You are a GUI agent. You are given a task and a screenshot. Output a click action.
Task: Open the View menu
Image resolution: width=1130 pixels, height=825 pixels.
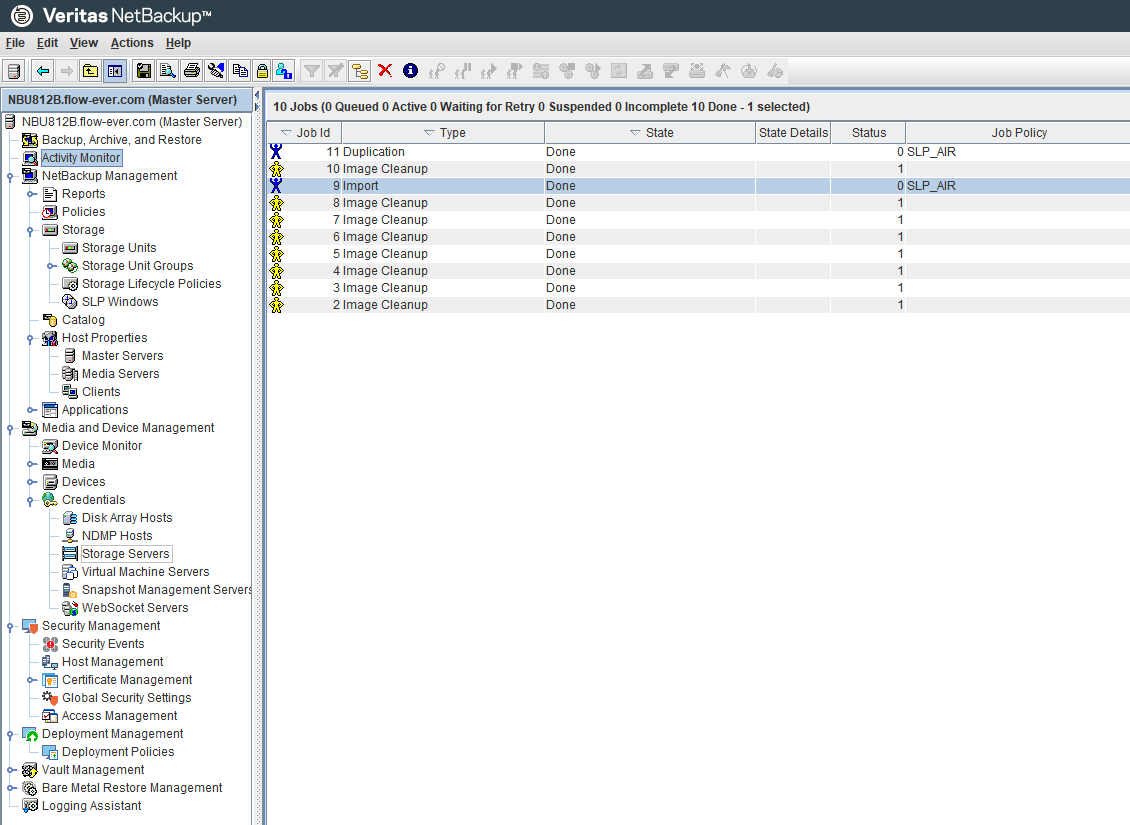tap(84, 43)
